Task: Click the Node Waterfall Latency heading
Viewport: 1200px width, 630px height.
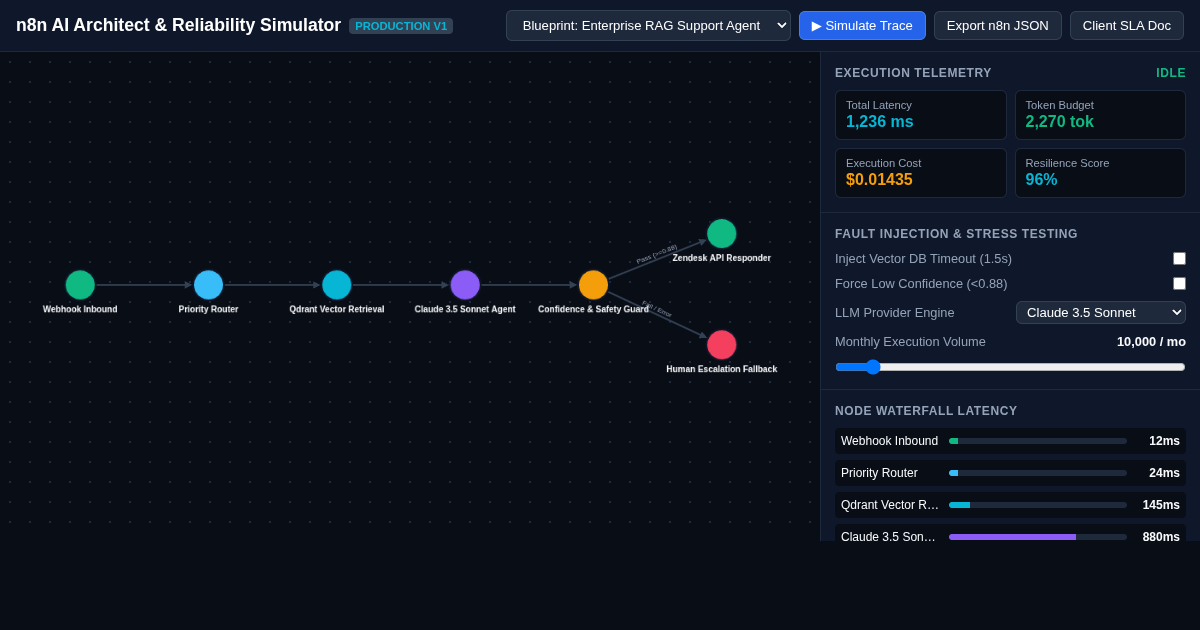Action: point(926,411)
